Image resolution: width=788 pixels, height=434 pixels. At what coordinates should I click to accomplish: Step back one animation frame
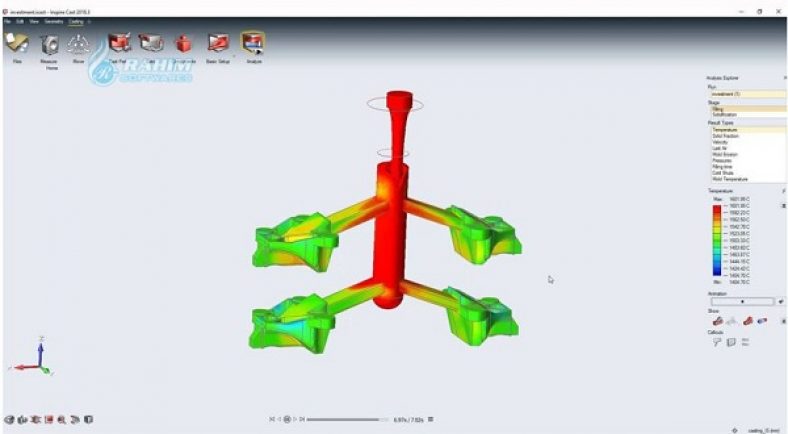[279, 419]
